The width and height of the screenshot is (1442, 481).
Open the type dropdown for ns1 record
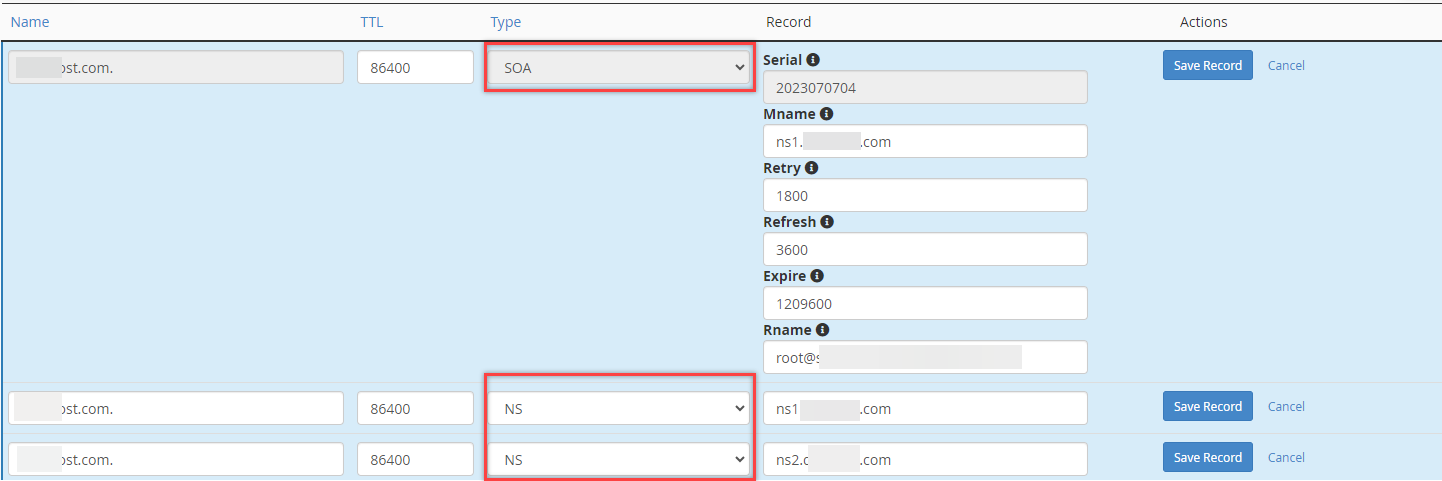618,408
